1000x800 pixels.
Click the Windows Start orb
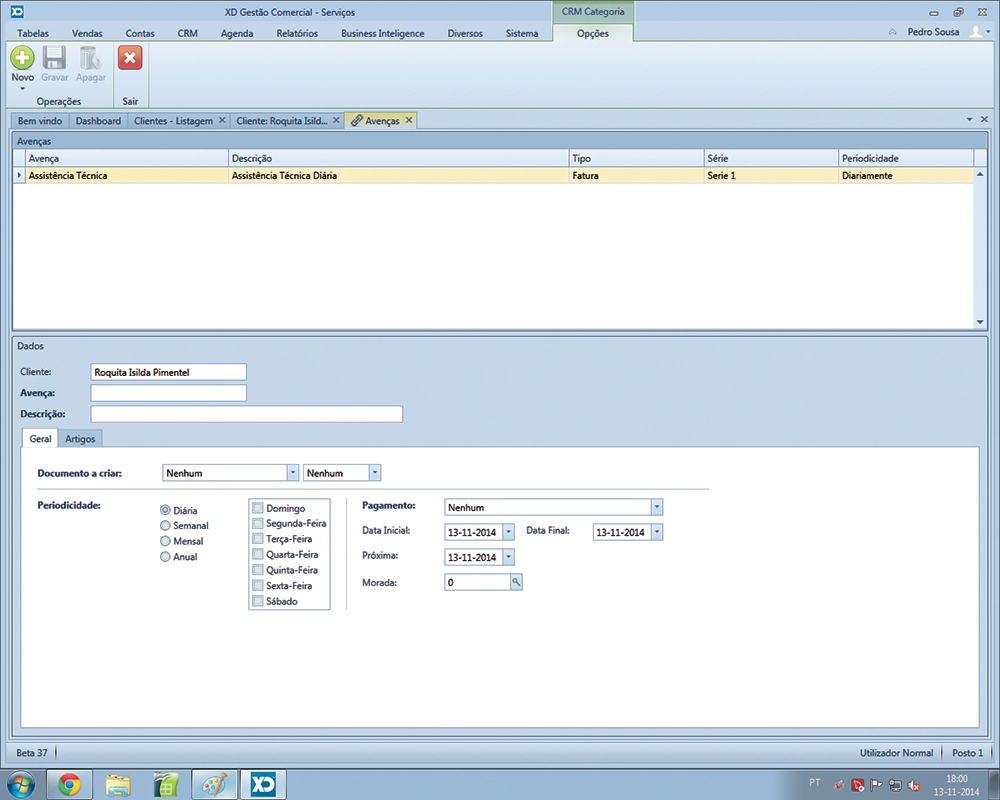tap(20, 784)
